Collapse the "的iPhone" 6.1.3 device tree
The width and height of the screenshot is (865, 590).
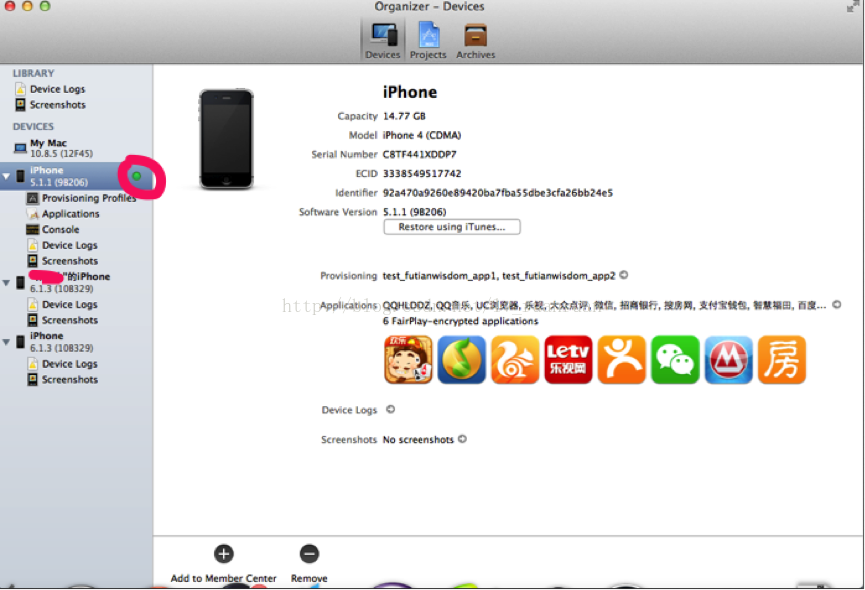[x=6, y=283]
